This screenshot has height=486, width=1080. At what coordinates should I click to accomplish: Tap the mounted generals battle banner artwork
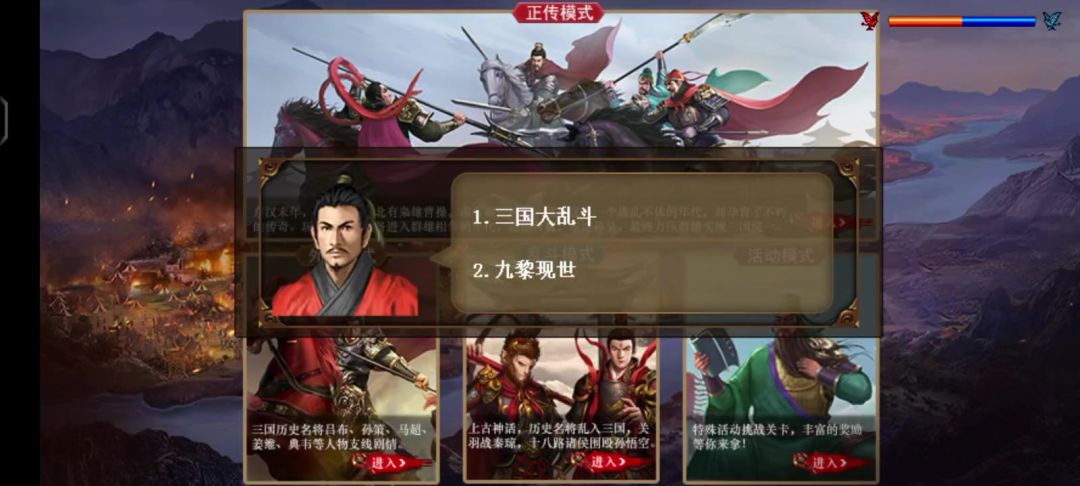(x=561, y=81)
